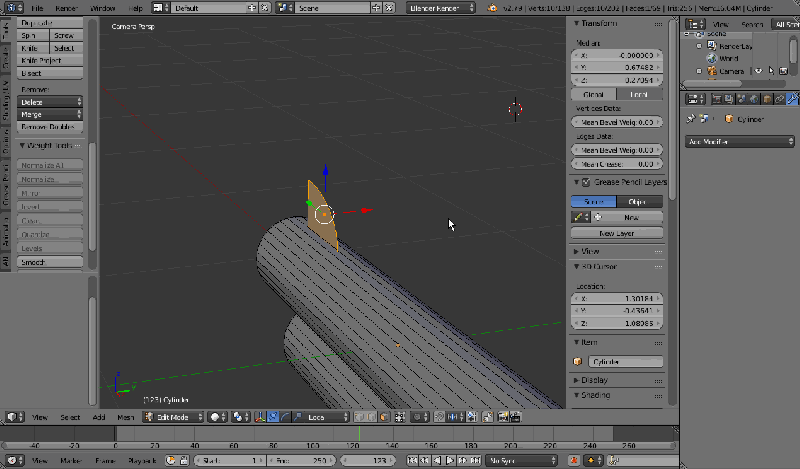Open the Render menu in top bar
The image size is (800, 469).
[66, 8]
